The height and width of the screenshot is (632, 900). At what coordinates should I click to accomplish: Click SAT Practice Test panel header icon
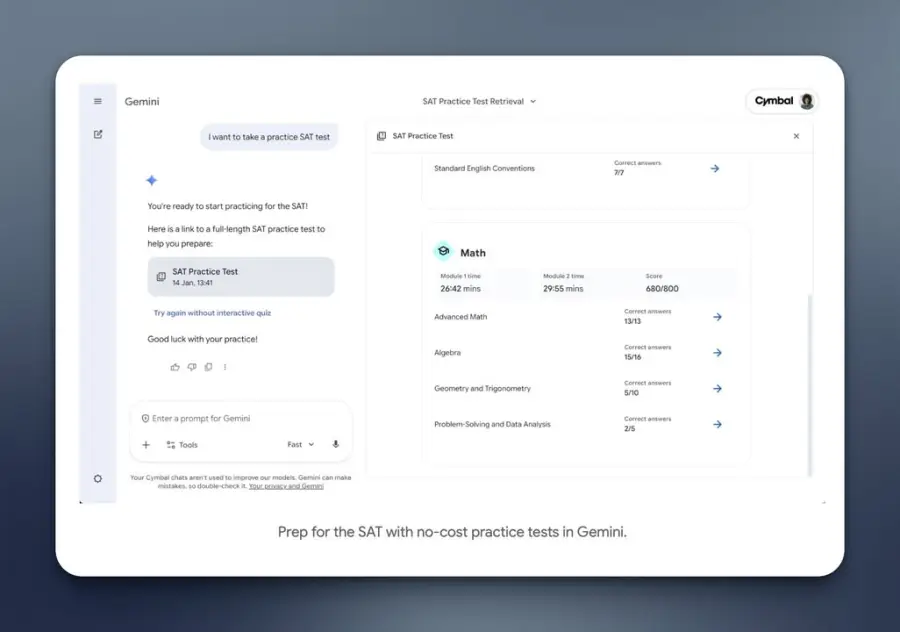pos(381,136)
